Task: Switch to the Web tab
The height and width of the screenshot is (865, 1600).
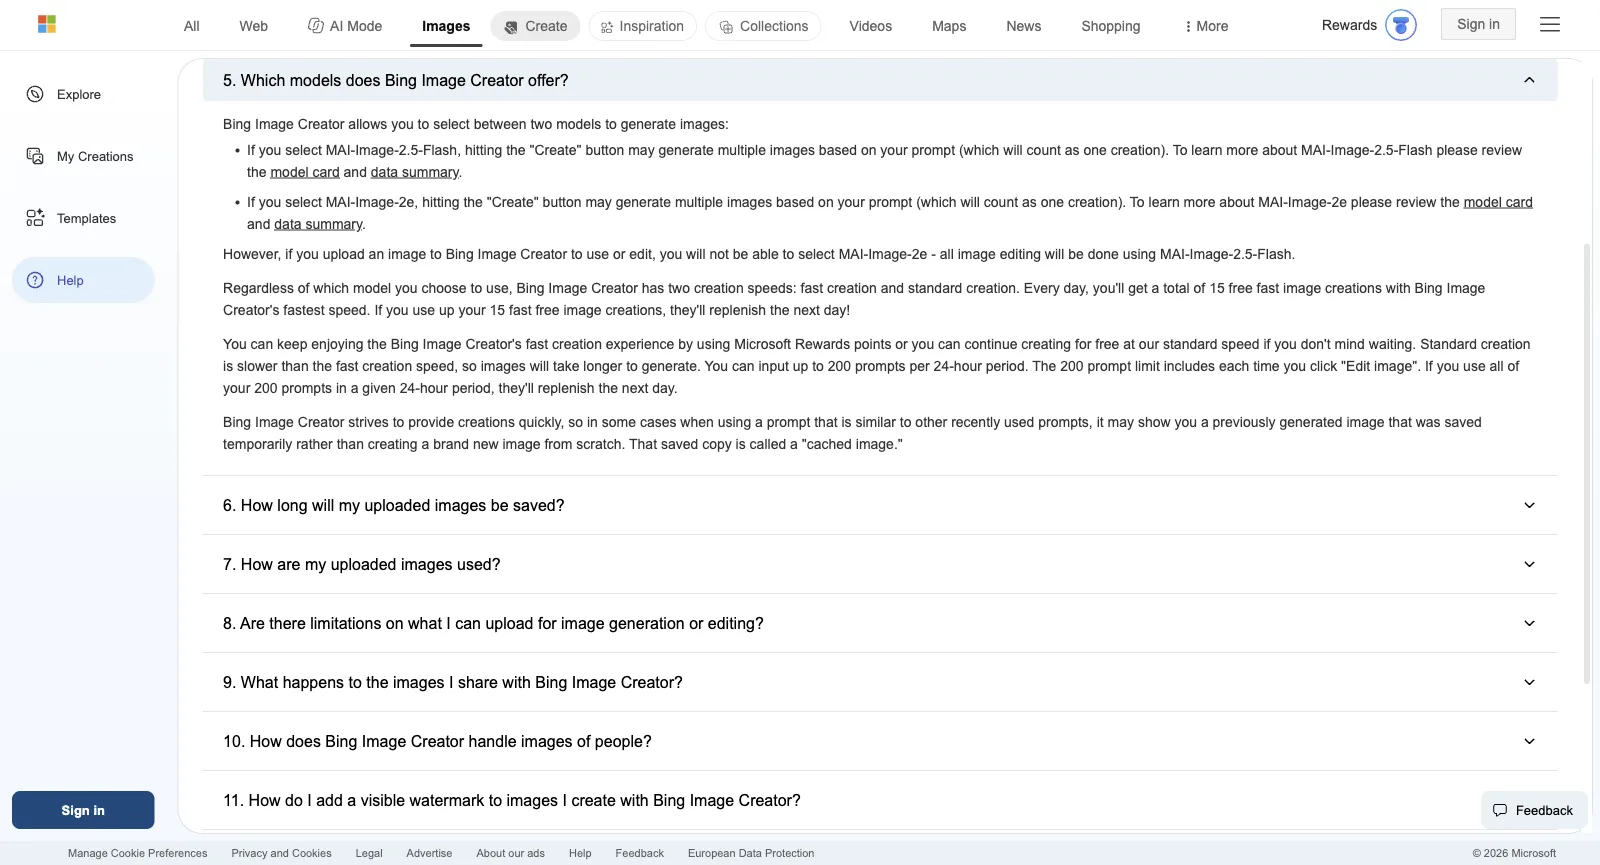Action: coord(254,26)
